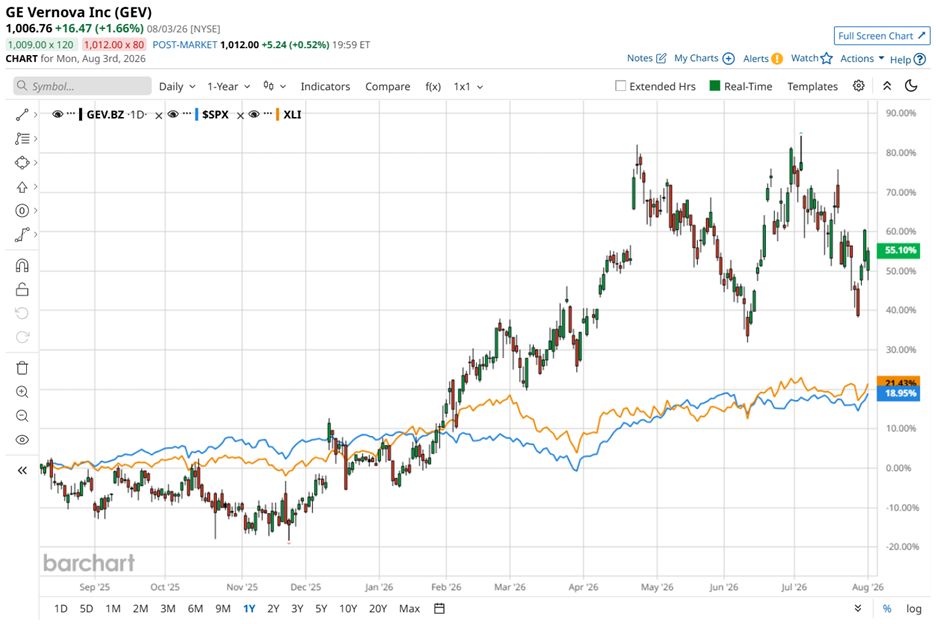Open the 1x1 grid layout dropdown
This screenshot has height=624, width=936.
[x=469, y=87]
